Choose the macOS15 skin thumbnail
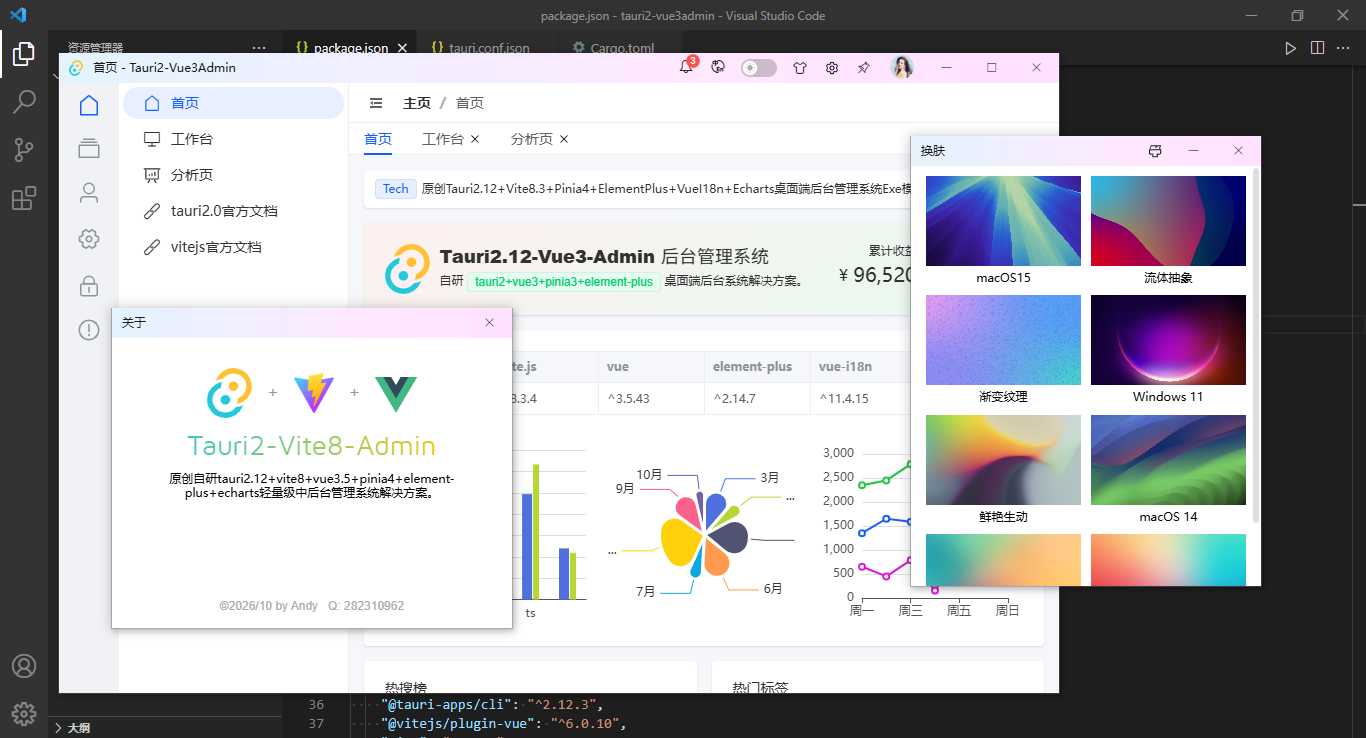Viewport: 1366px width, 738px height. coord(1003,221)
